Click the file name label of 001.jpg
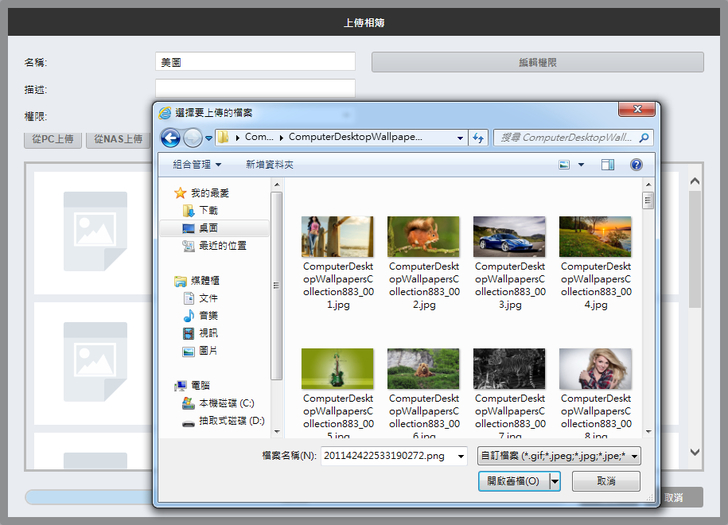The image size is (728, 525). pyautogui.click(x=338, y=285)
